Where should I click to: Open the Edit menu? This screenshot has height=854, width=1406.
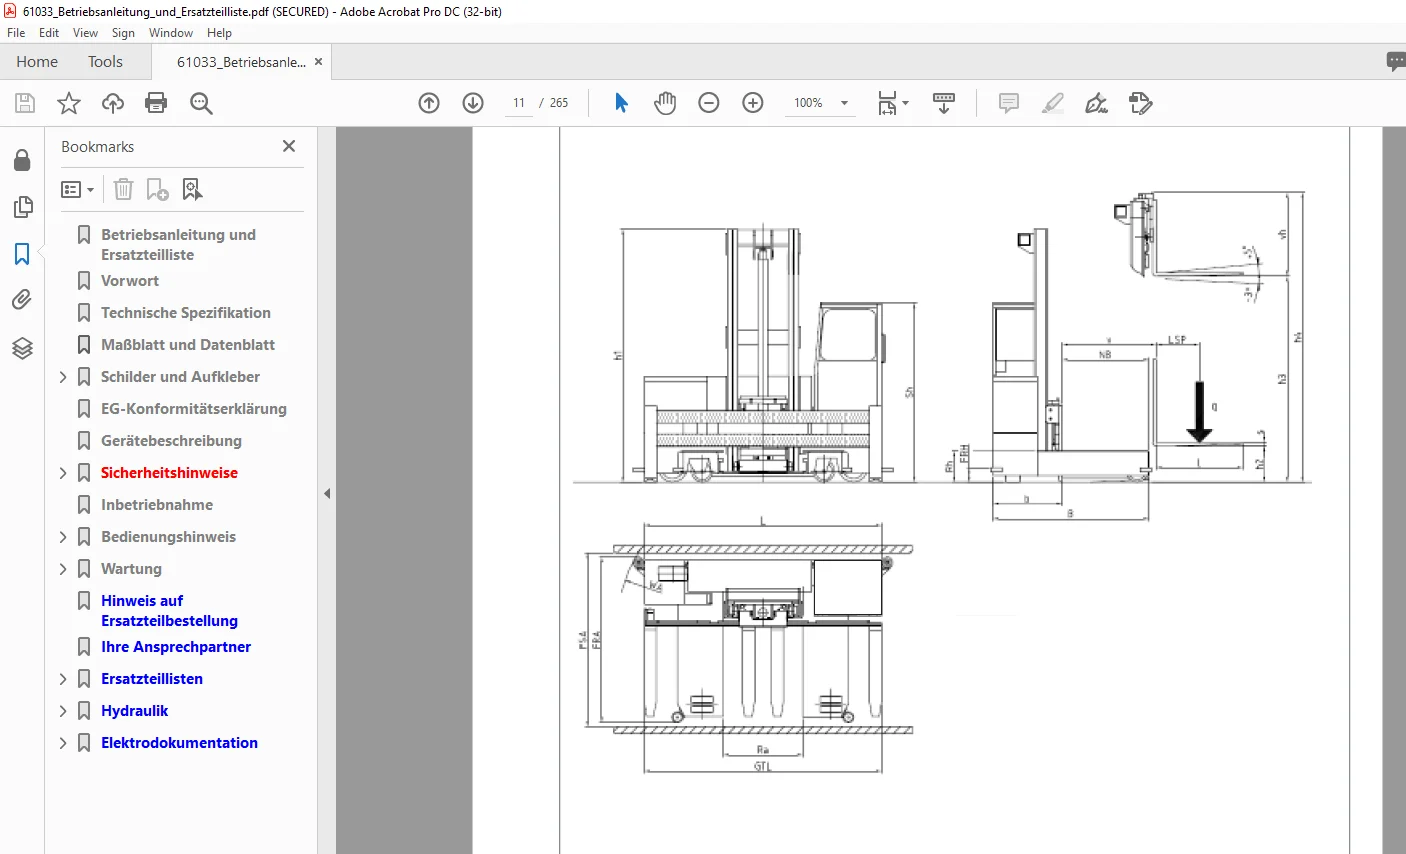(x=49, y=33)
